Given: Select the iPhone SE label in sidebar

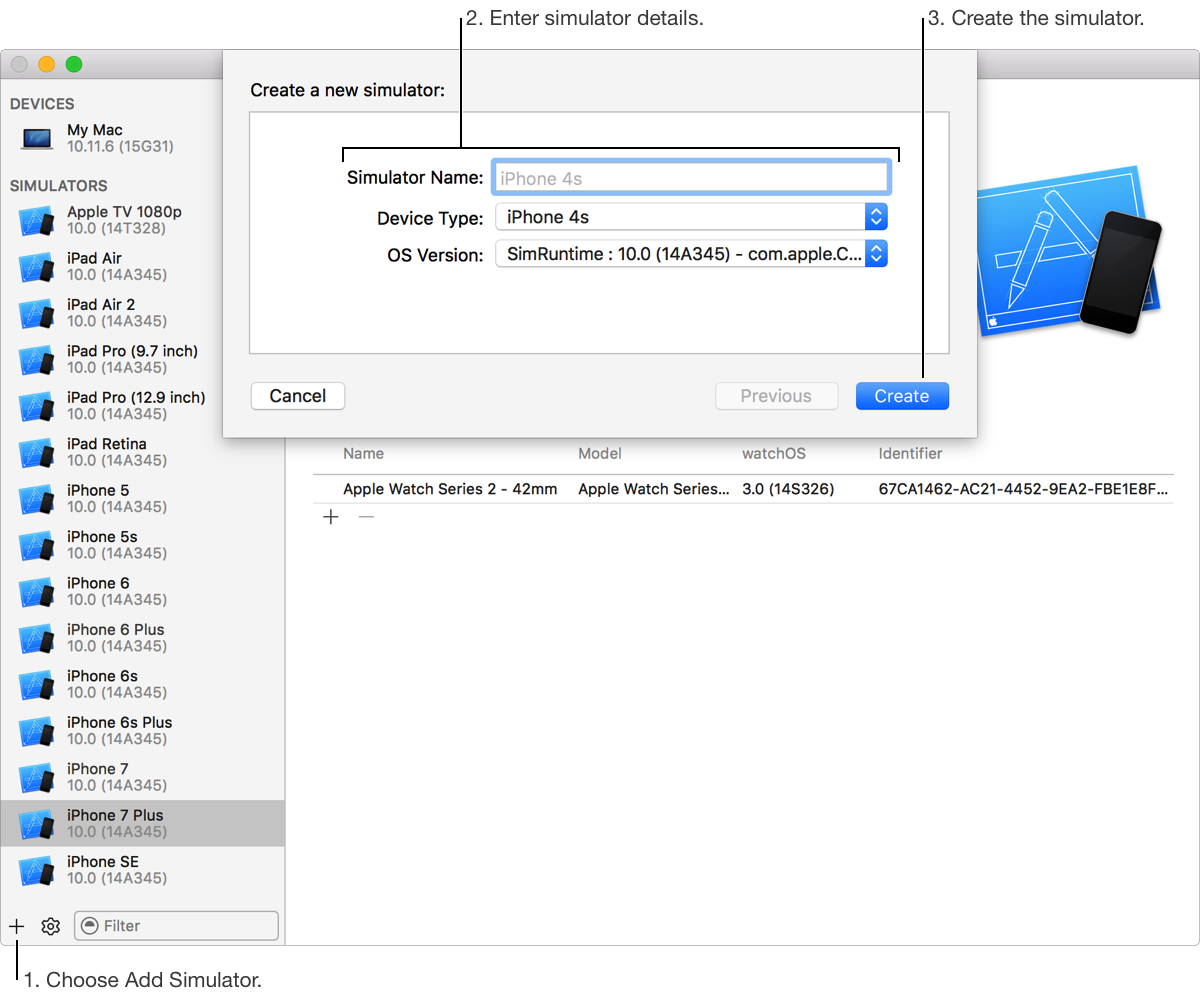Looking at the screenshot, I should tap(103, 862).
